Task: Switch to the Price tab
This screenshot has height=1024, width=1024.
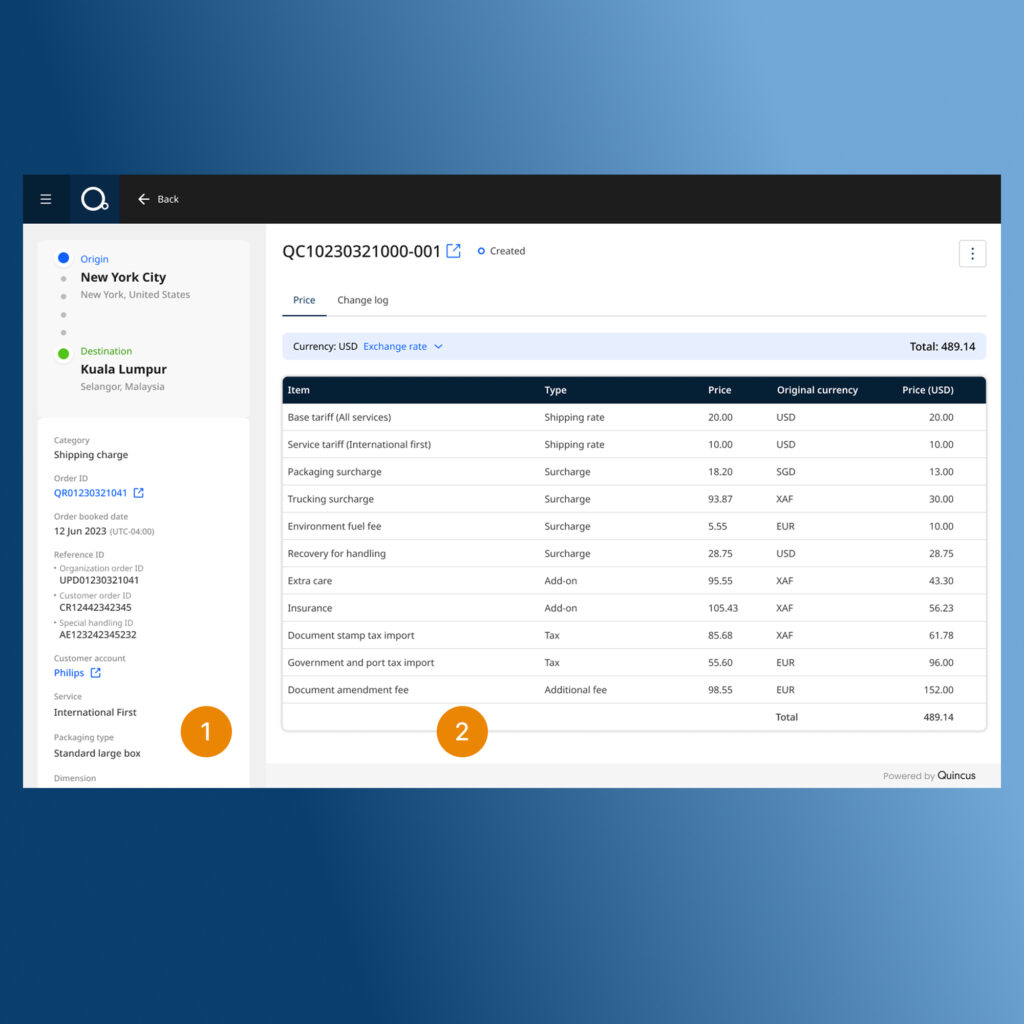Action: 304,300
